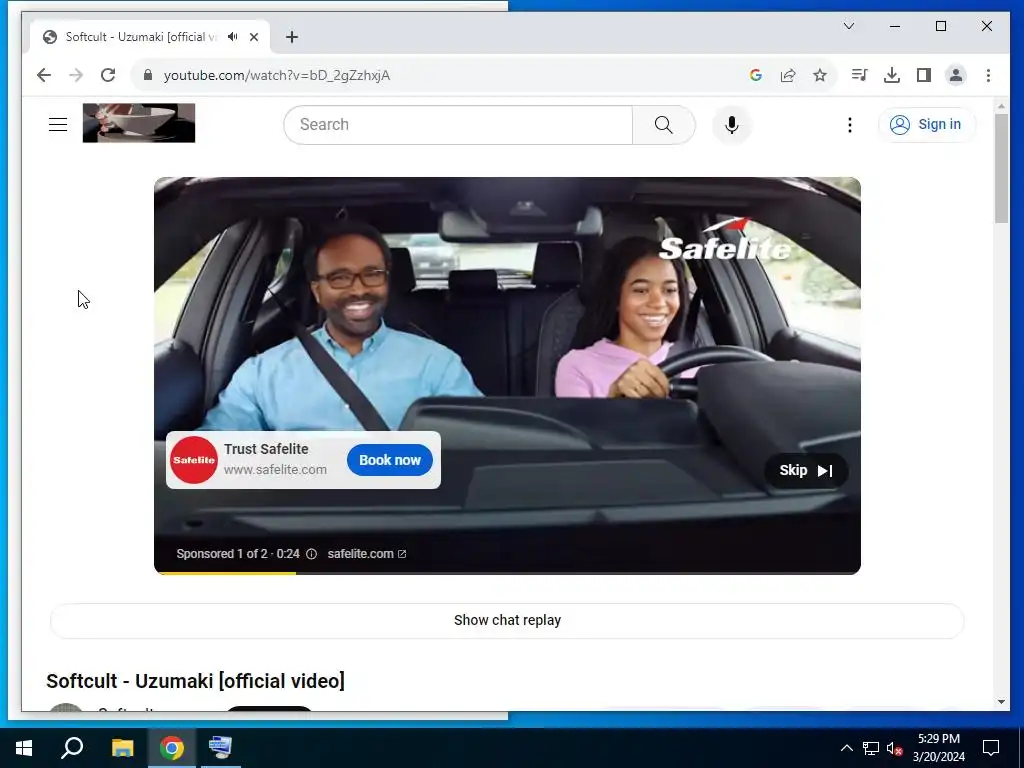Click the page vertical scrollbar thumb
Viewport: 1024px width, 768px height.
point(1001,168)
